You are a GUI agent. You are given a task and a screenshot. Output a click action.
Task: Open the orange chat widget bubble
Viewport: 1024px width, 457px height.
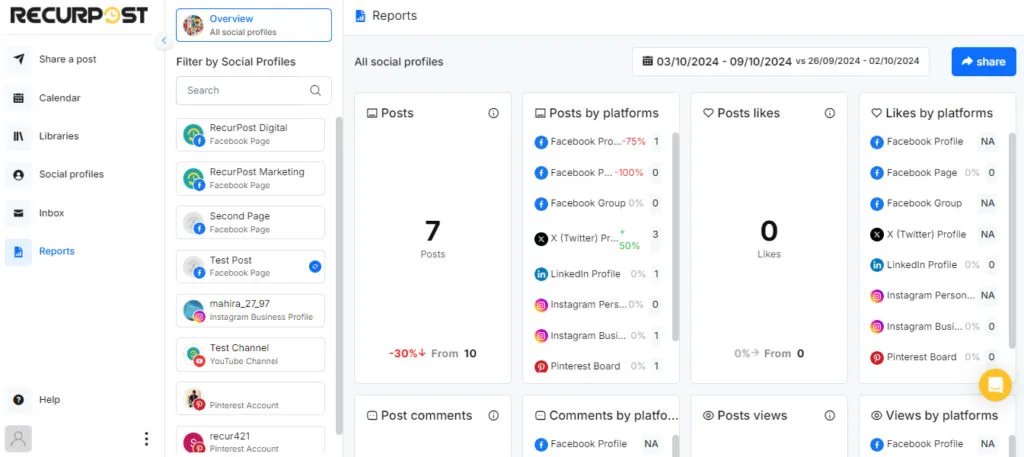[995, 385]
